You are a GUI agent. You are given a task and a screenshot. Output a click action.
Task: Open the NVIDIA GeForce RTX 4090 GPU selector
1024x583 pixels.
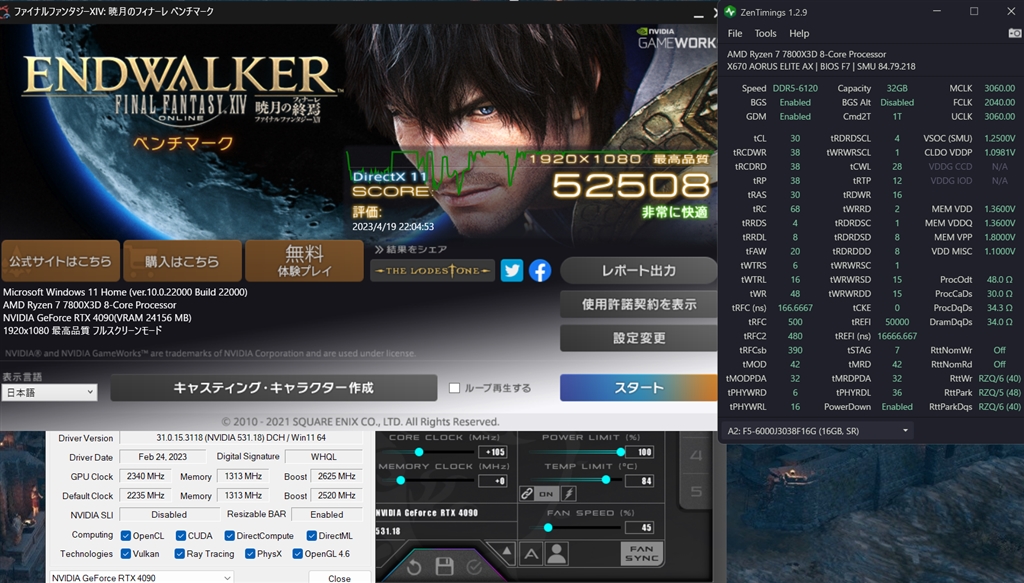tap(141, 578)
